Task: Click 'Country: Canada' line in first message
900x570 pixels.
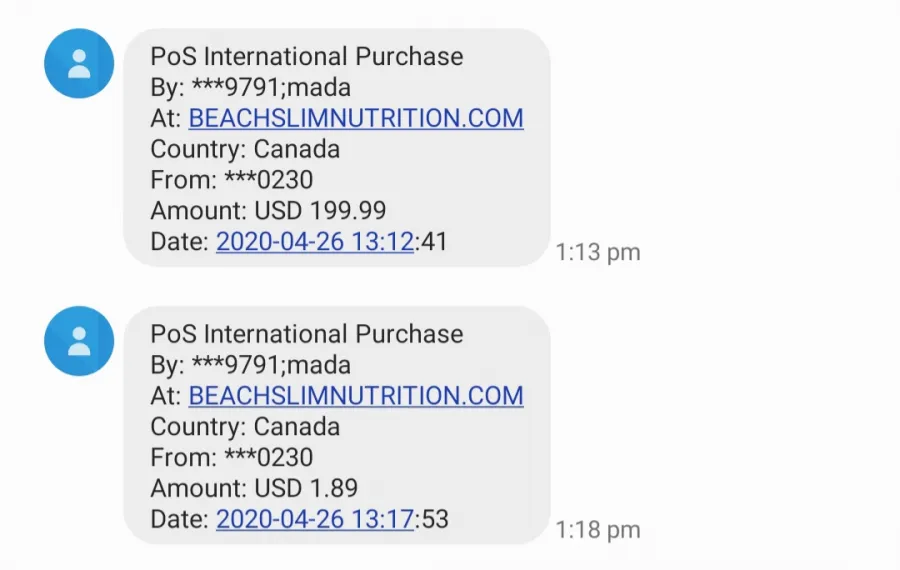Action: point(245,149)
